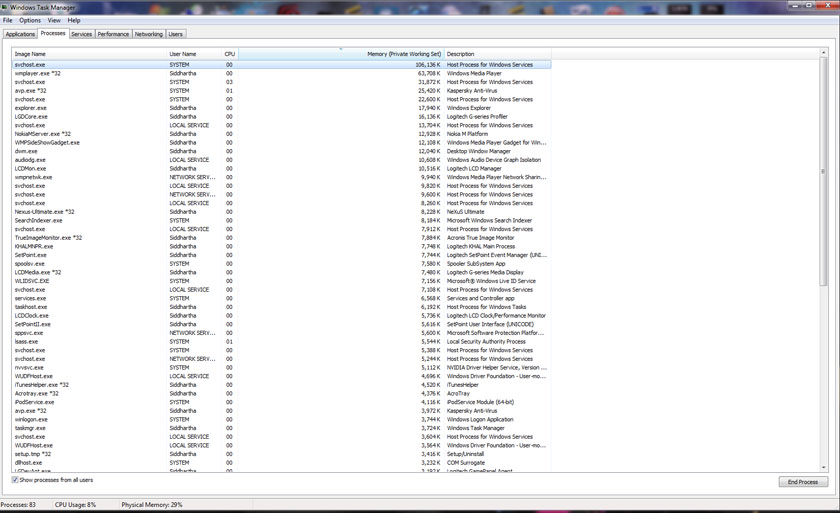Open the File menu
The image size is (840, 513).
point(7,20)
